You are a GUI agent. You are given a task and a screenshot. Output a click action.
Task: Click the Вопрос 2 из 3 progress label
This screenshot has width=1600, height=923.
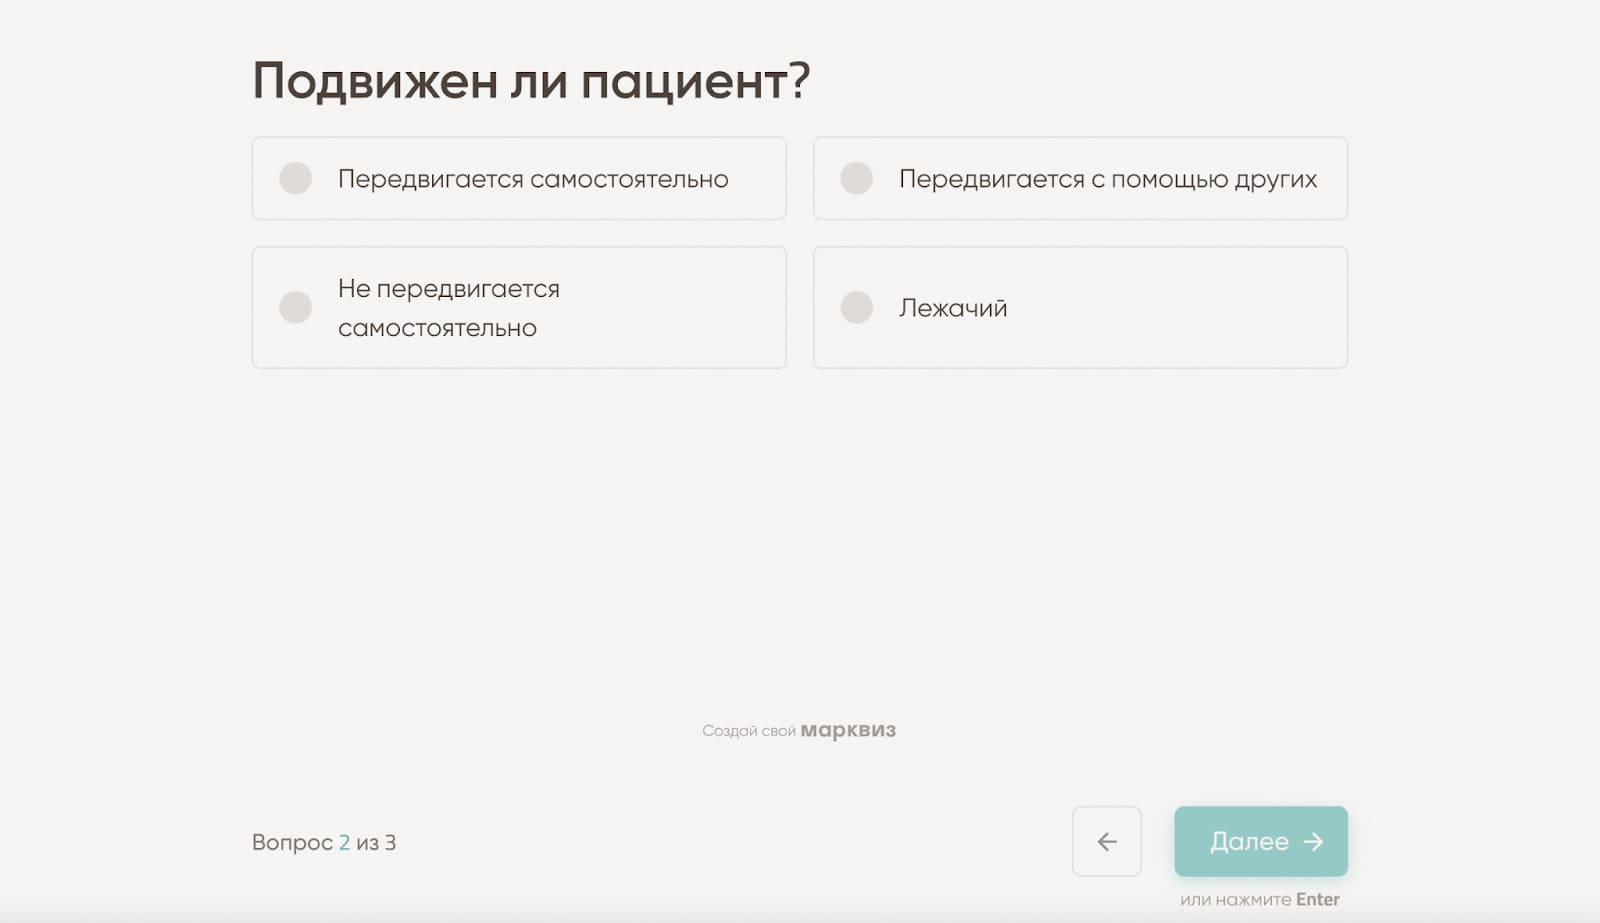(323, 842)
